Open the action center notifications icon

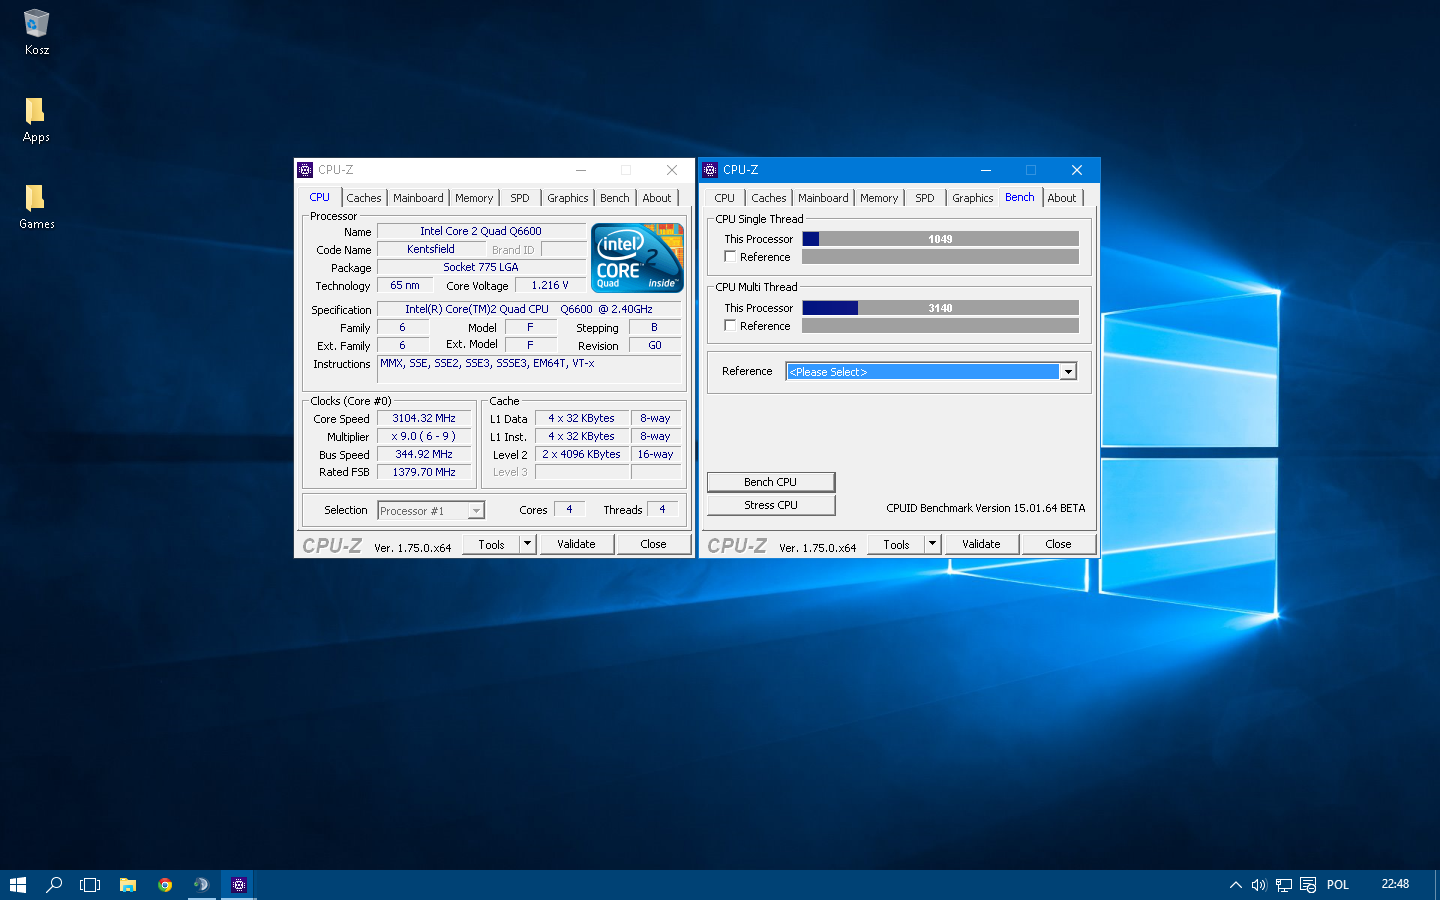pos(1308,885)
